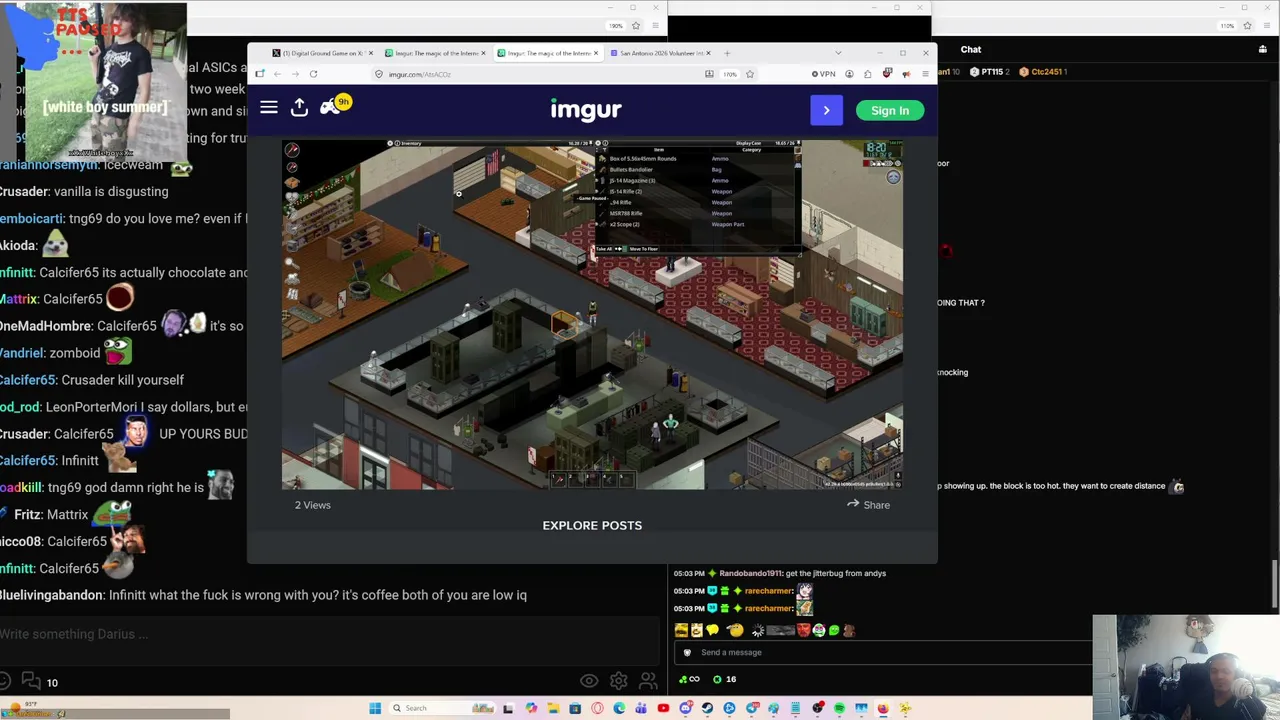Bookmark the imgur page with the star icon
The height and width of the screenshot is (720, 1280).
click(x=749, y=74)
